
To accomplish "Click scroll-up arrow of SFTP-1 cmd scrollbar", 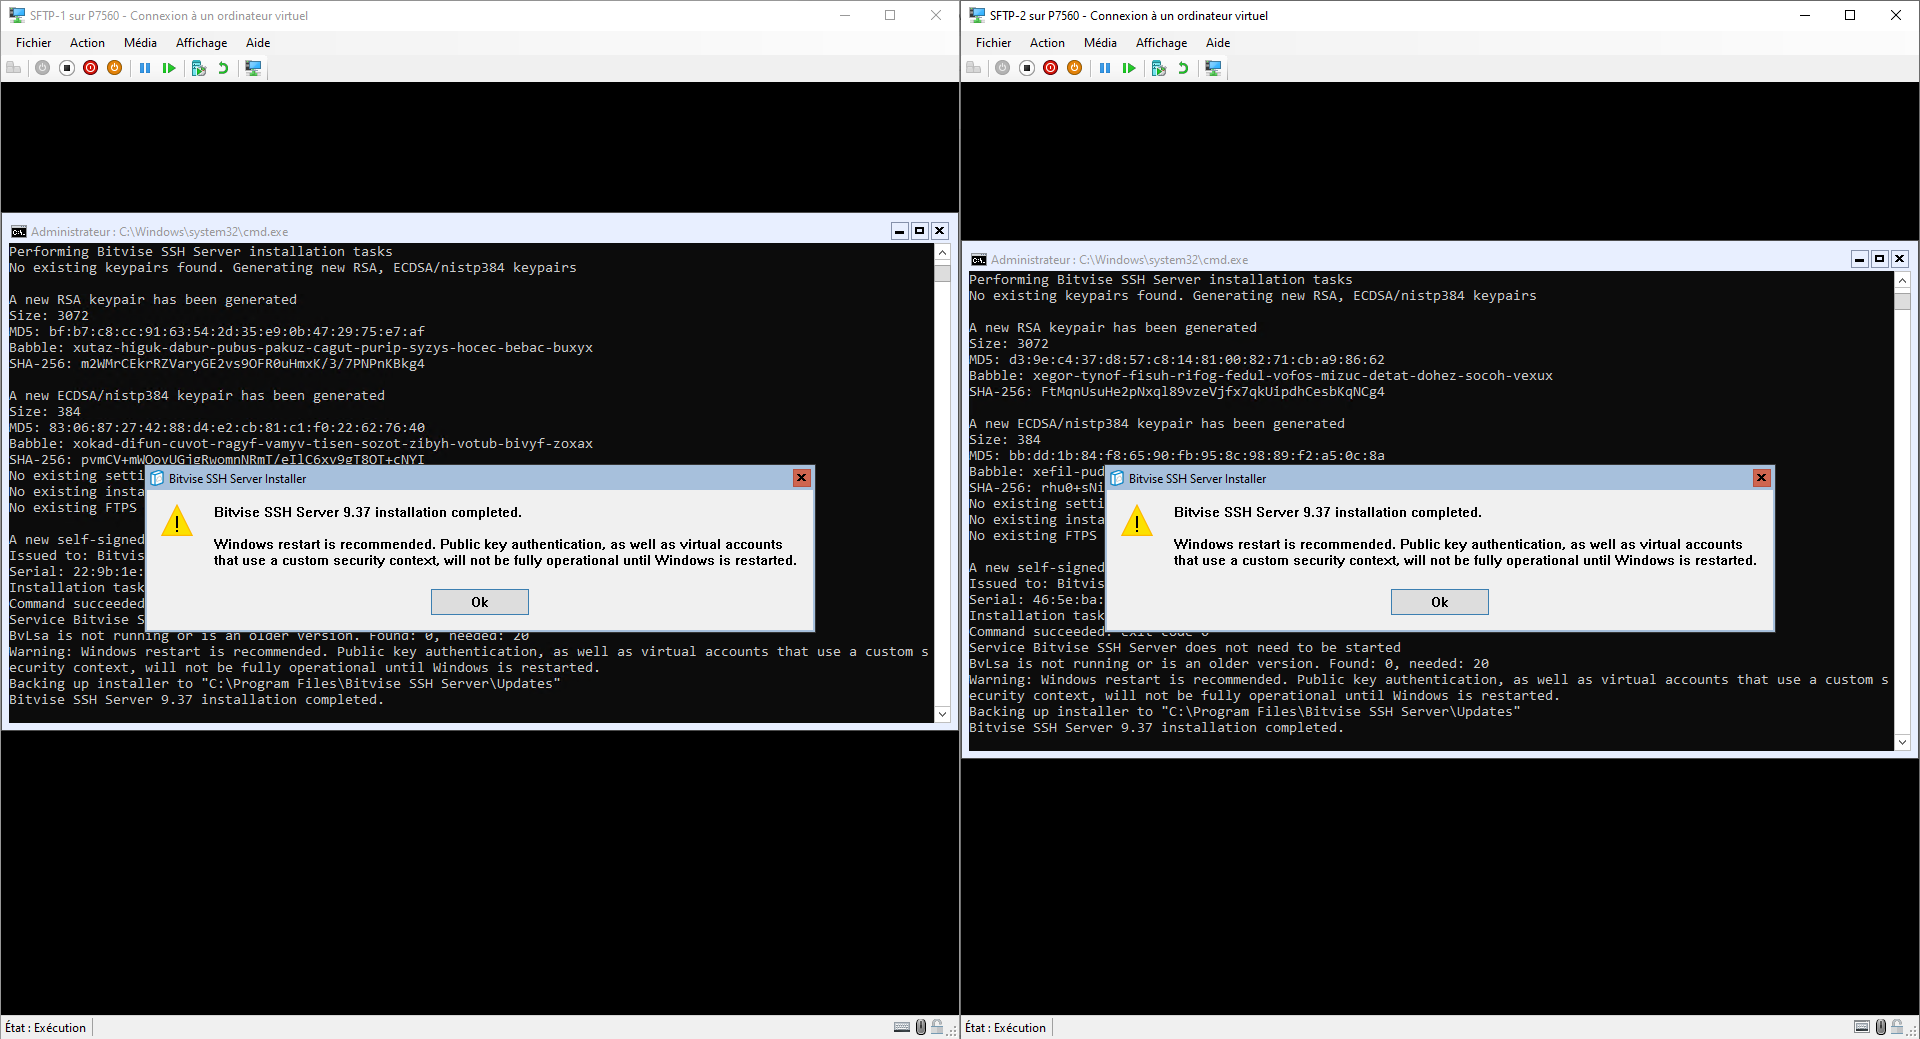I will (942, 252).
